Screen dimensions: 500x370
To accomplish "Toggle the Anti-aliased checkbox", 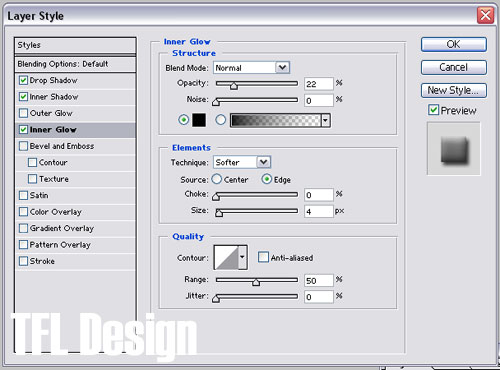I will (263, 257).
